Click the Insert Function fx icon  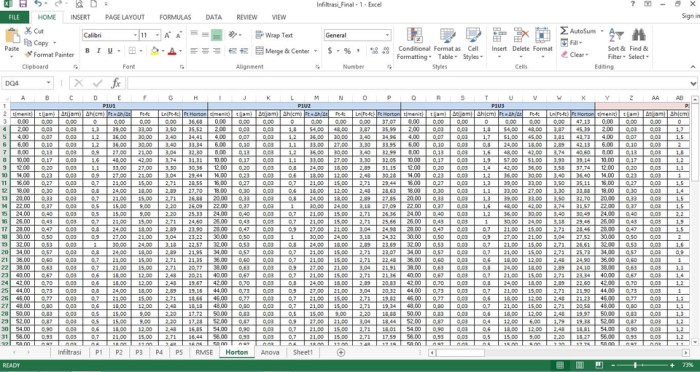pyautogui.click(x=116, y=83)
